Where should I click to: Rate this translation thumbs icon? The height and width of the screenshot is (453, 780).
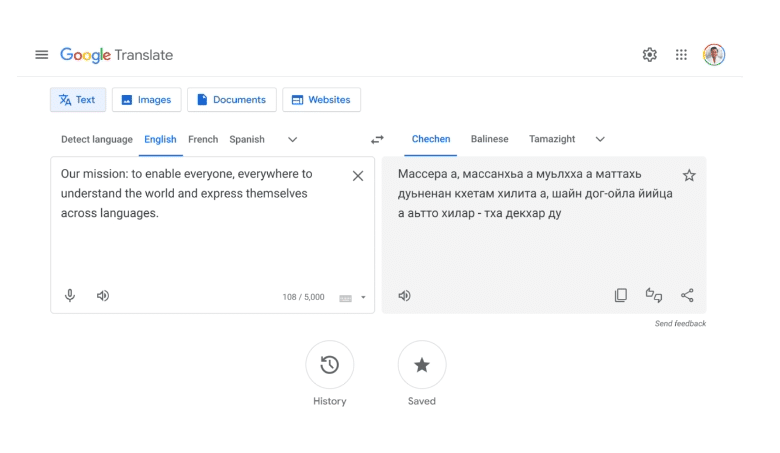(x=654, y=295)
